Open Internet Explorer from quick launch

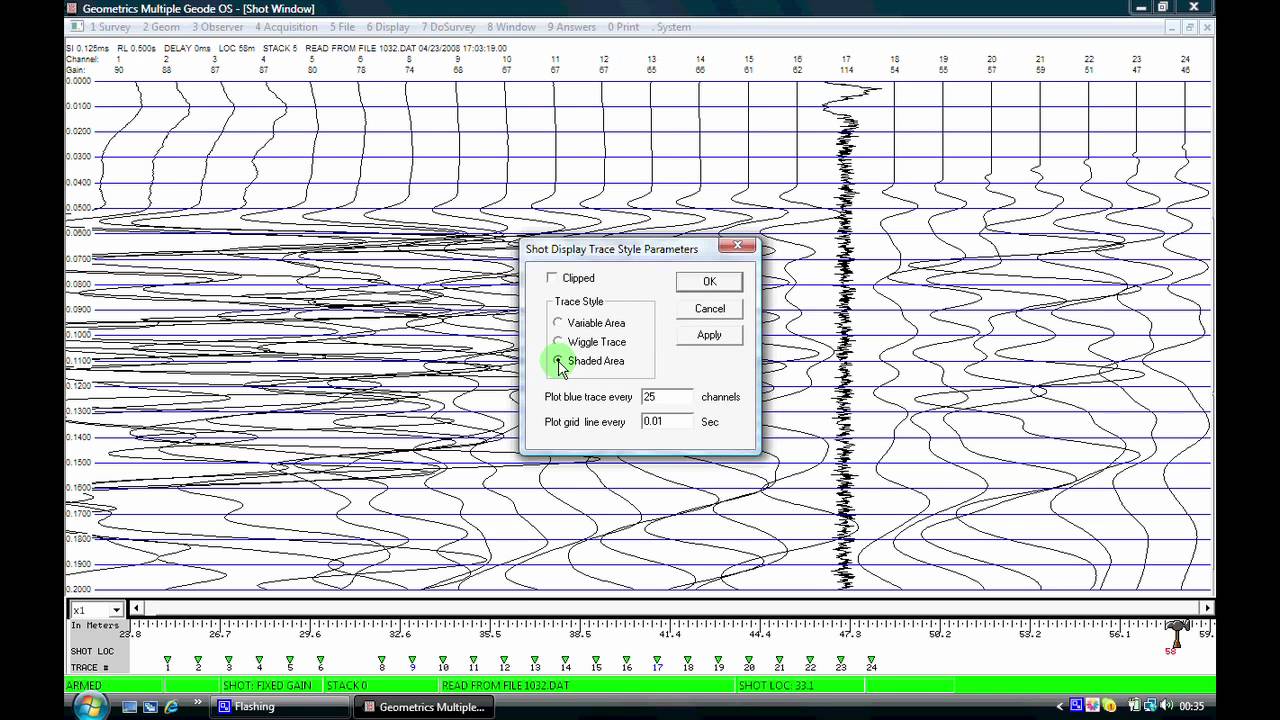click(172, 707)
